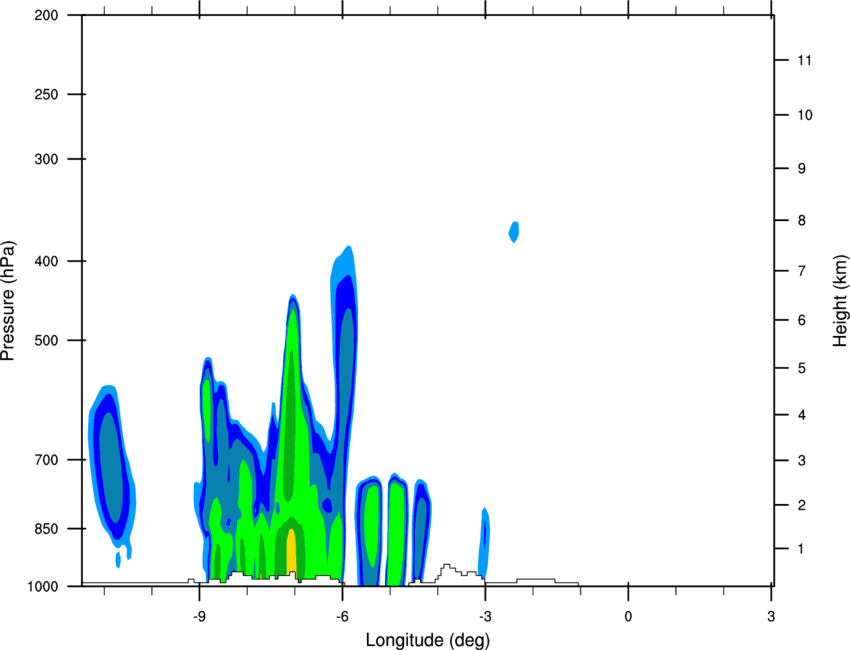Click the yellow contour core near the surface

click(291, 552)
